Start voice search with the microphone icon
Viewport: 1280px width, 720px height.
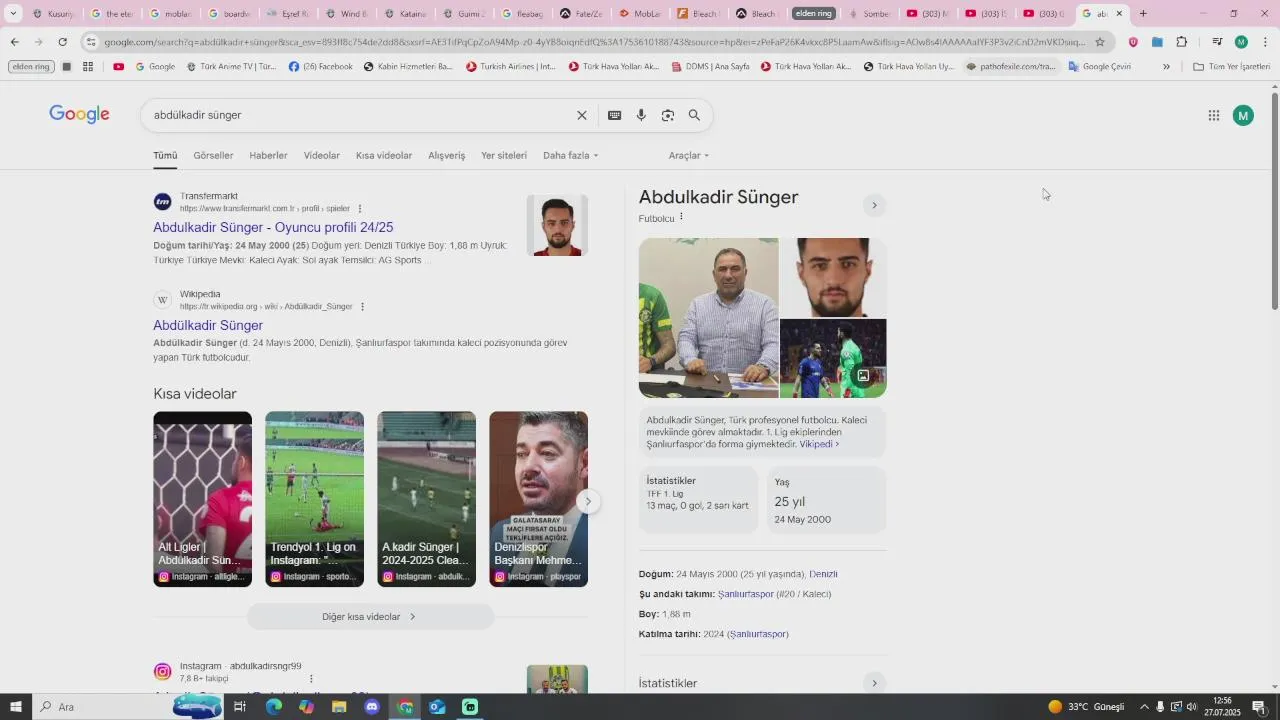coord(641,115)
